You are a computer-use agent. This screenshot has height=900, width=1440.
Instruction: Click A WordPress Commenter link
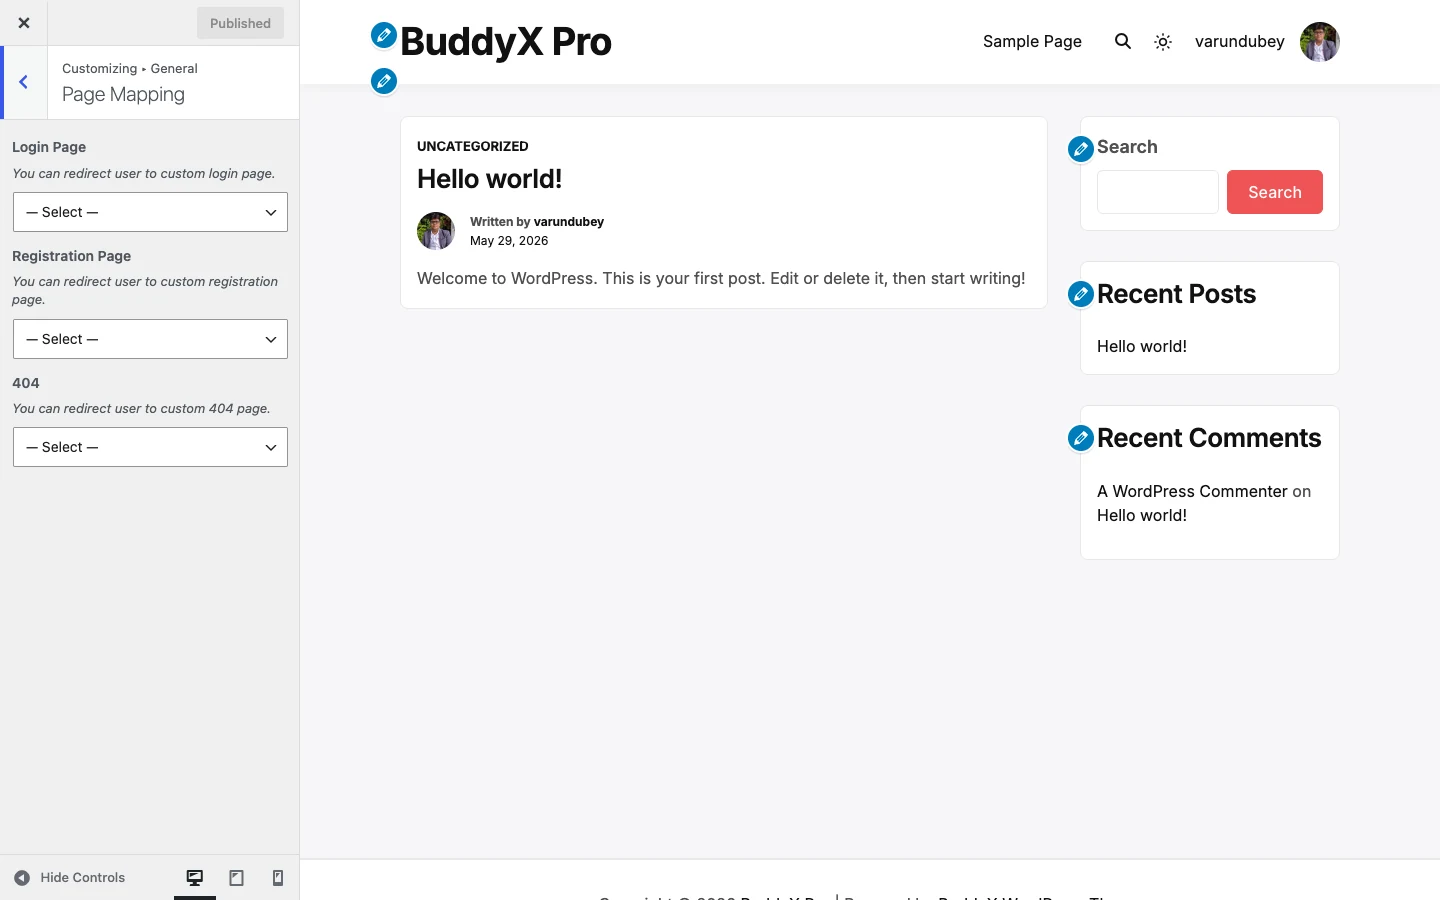[1192, 491]
